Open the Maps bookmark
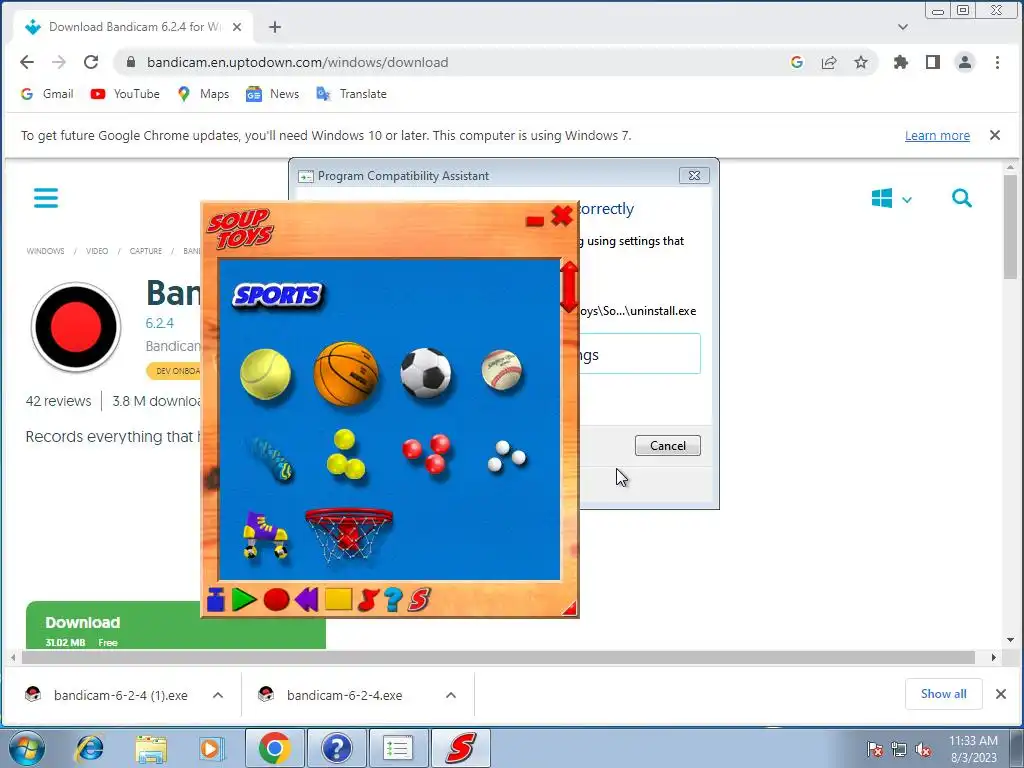 click(x=203, y=94)
